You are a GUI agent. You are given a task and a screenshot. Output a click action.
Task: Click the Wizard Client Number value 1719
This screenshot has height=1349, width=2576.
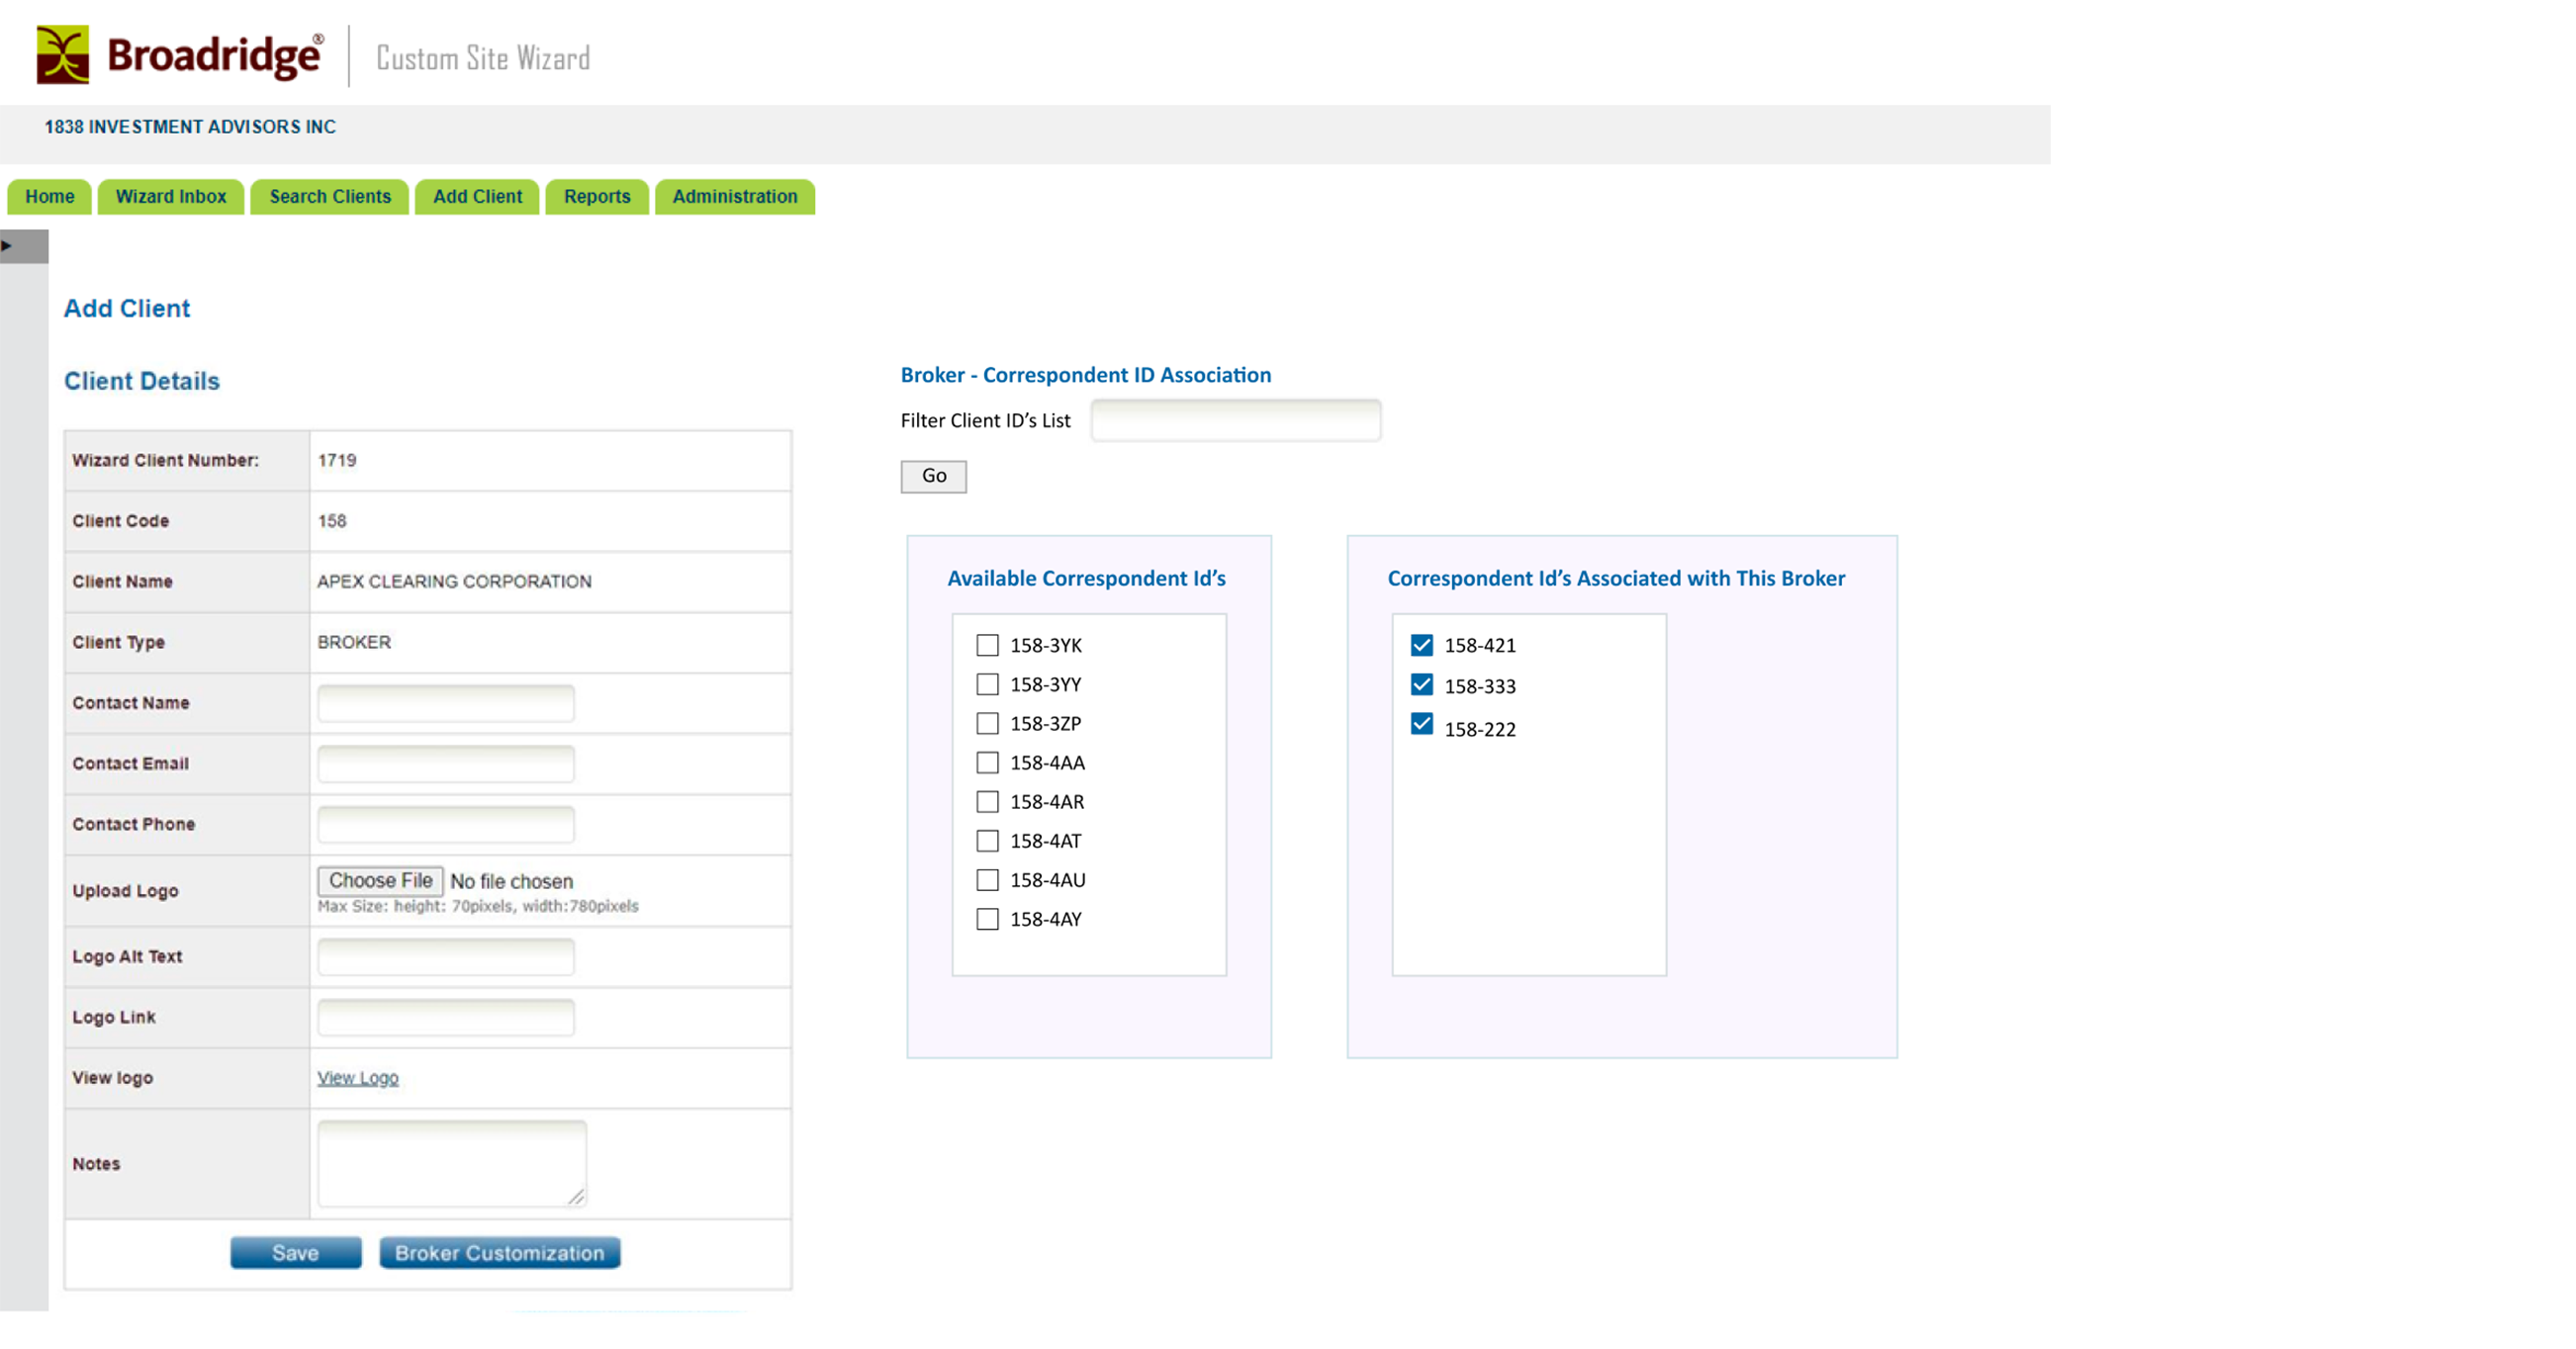tap(337, 460)
